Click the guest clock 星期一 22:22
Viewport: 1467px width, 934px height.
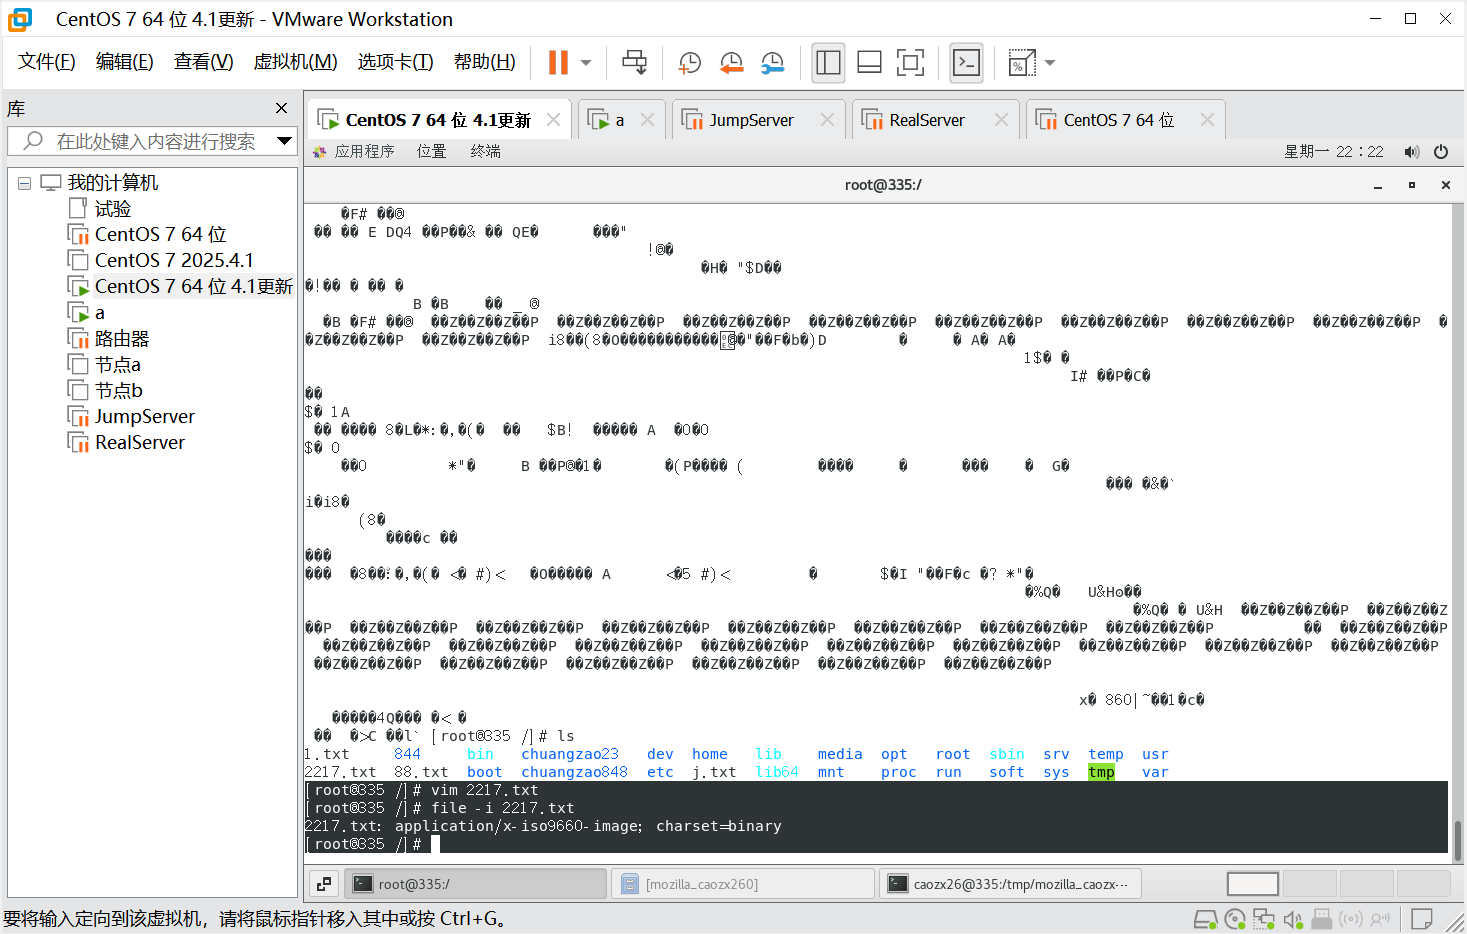1334,152
